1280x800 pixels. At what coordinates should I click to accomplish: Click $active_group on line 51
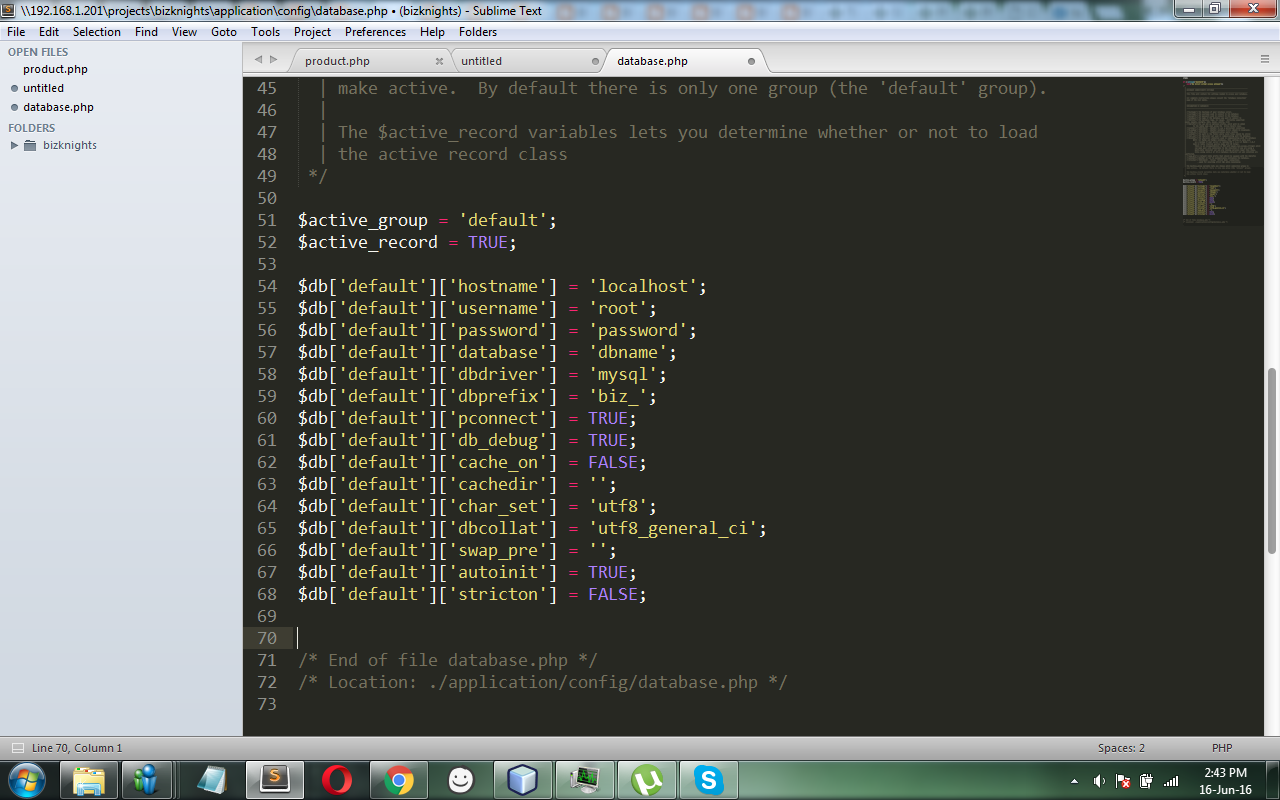pyautogui.click(x=363, y=220)
